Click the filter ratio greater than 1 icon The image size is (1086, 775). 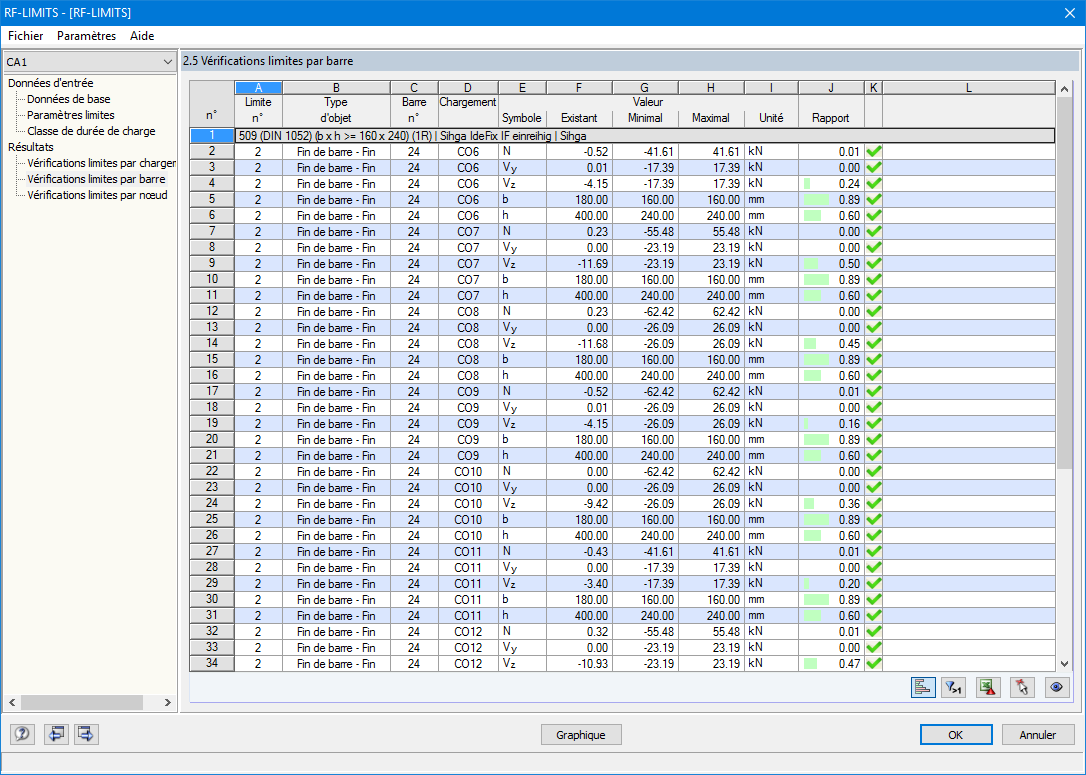pos(954,687)
